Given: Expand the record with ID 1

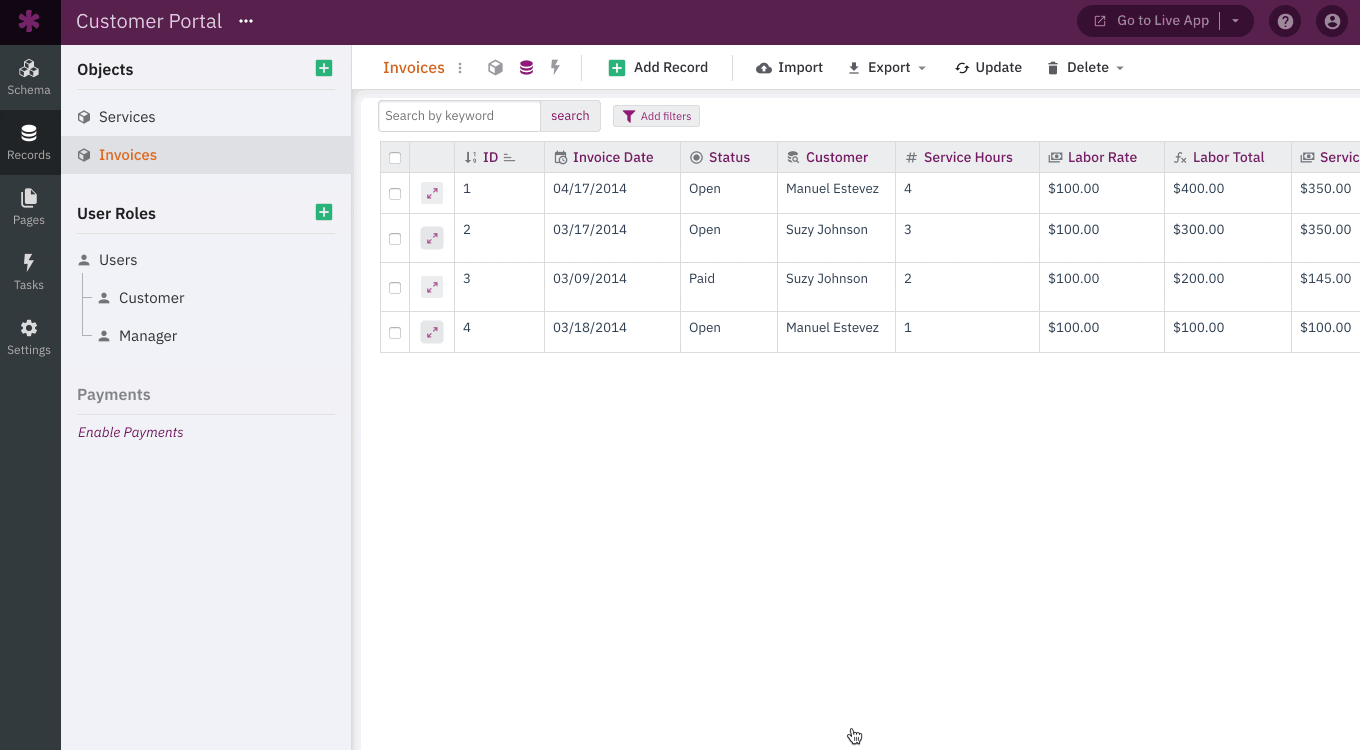Looking at the screenshot, I should (432, 194).
